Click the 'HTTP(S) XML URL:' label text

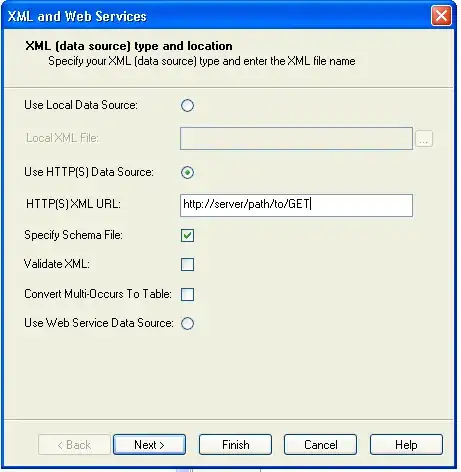pyautogui.click(x=73, y=204)
